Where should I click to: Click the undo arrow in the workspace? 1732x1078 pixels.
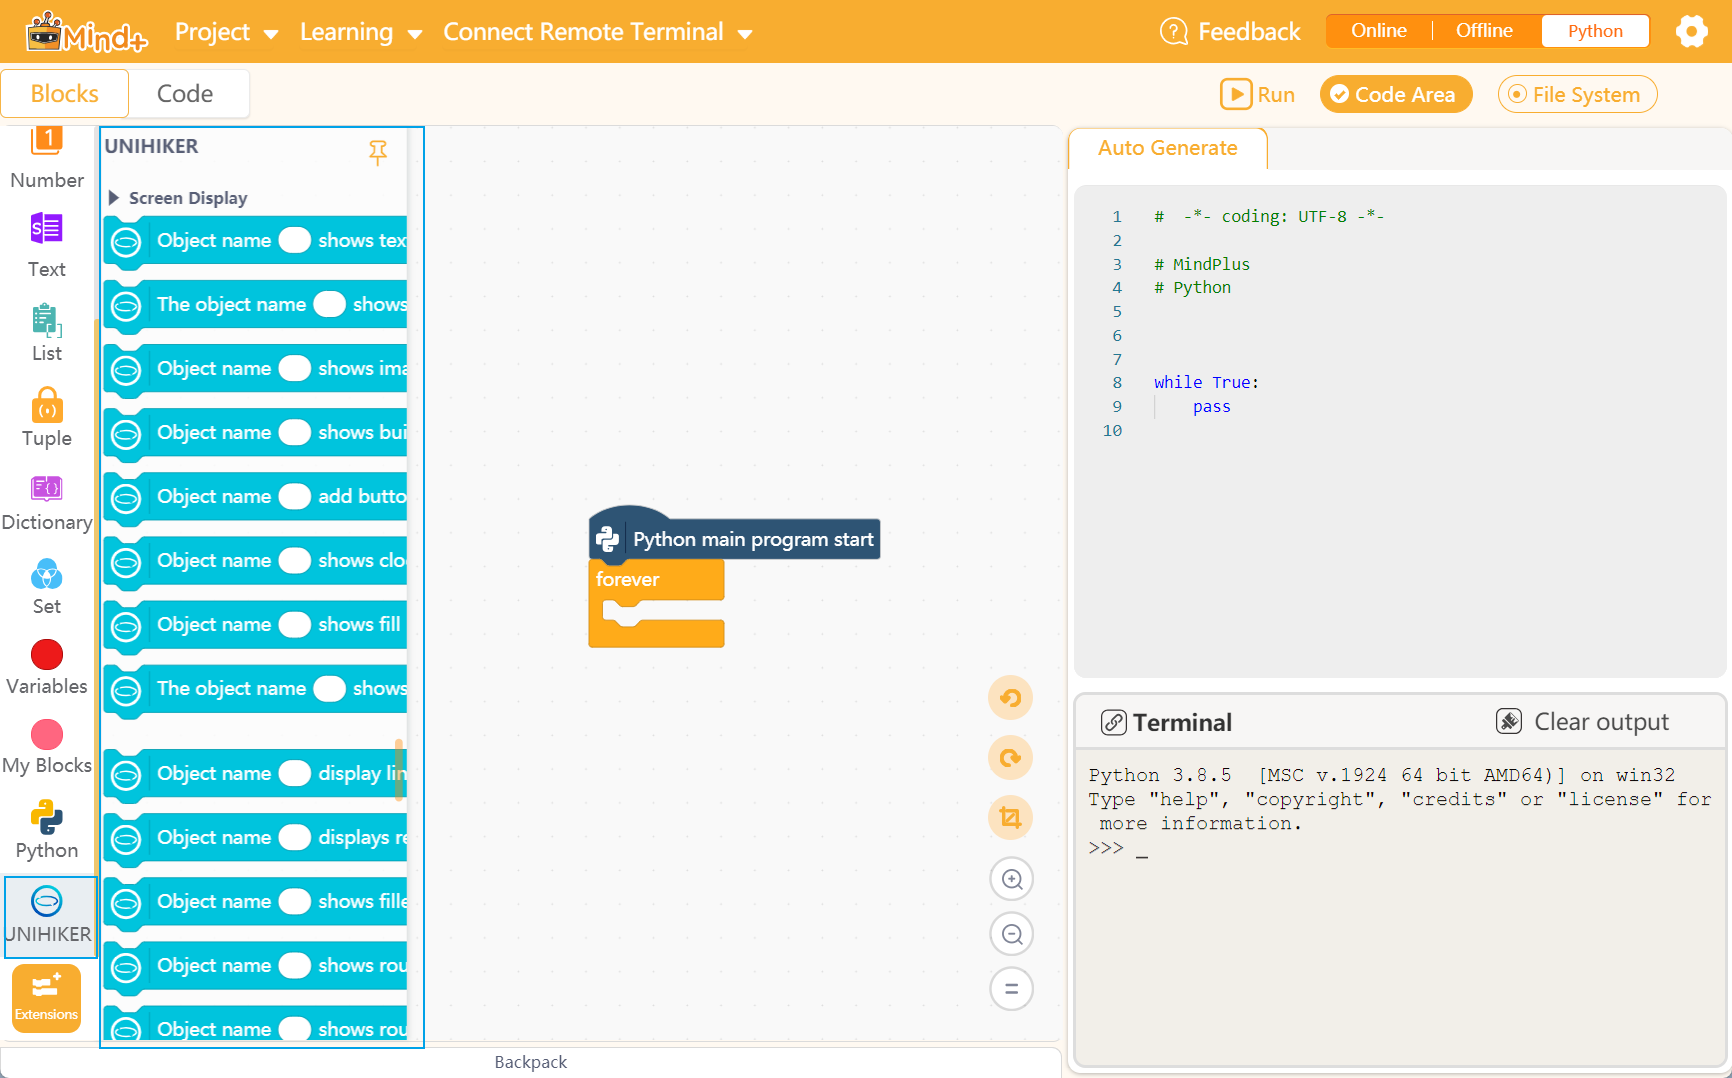[x=1010, y=698]
